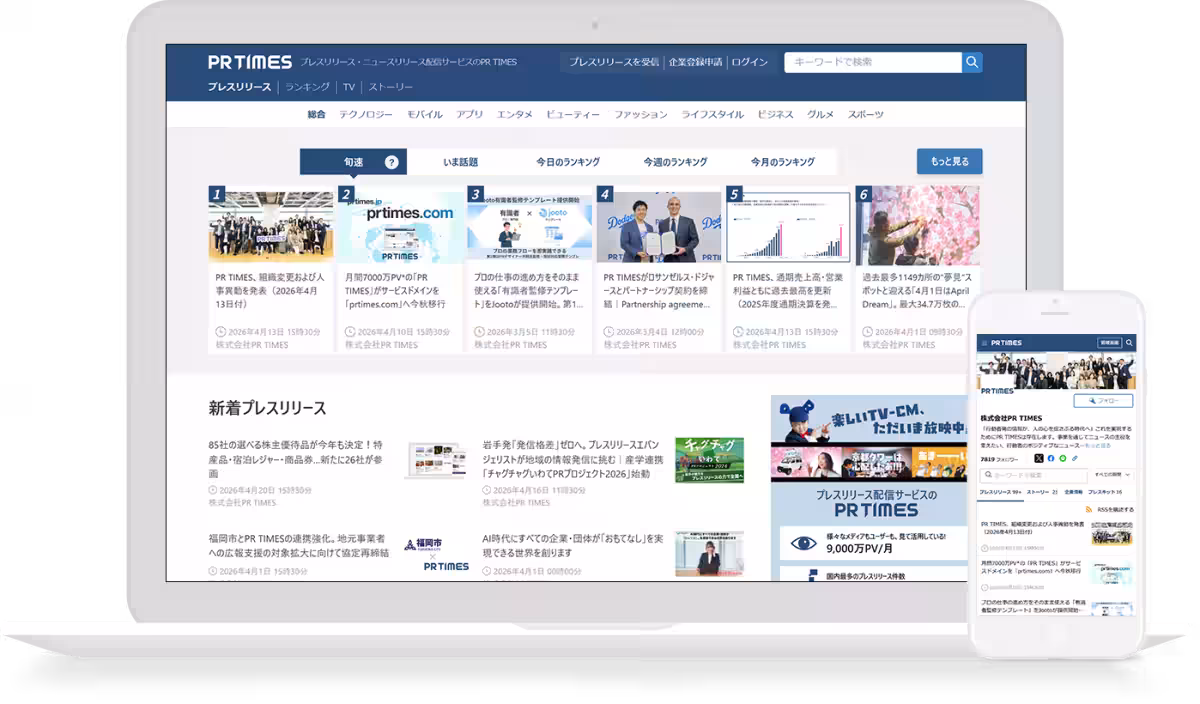The width and height of the screenshot is (1200, 704).
Task: Open article 福岡市とPR TIMESの連携強化
Action: coord(297,546)
